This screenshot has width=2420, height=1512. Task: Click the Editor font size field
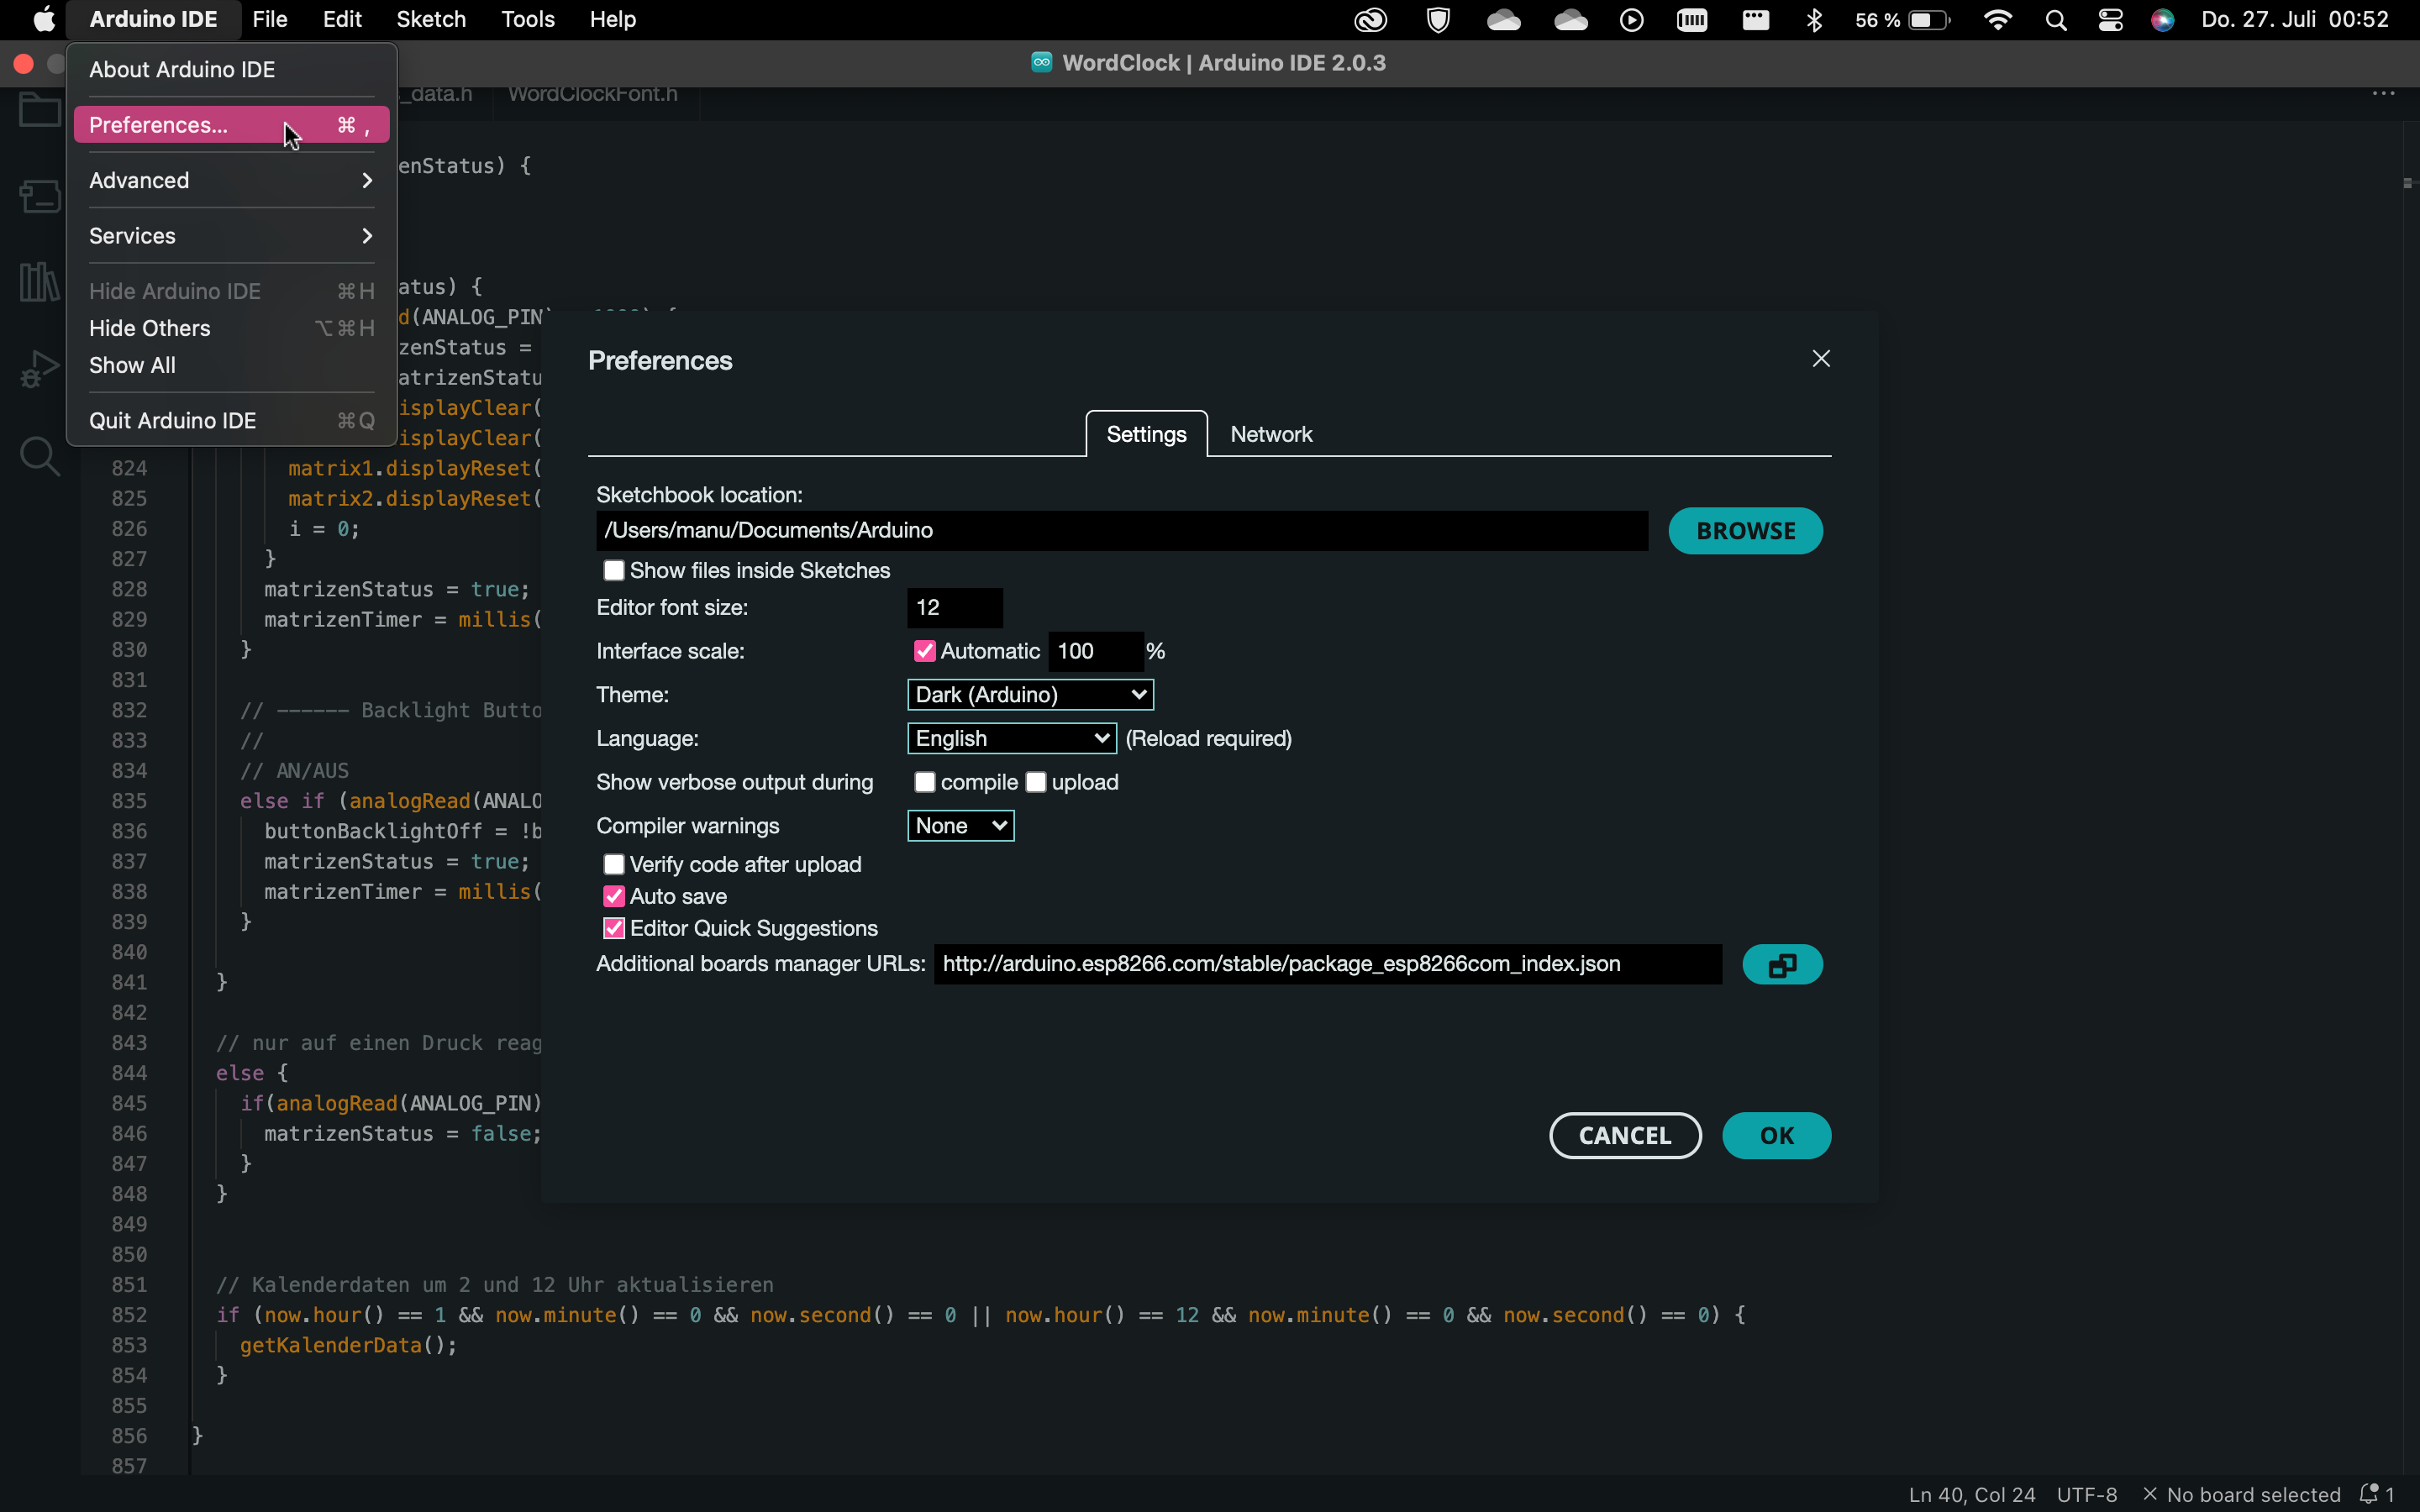click(954, 608)
